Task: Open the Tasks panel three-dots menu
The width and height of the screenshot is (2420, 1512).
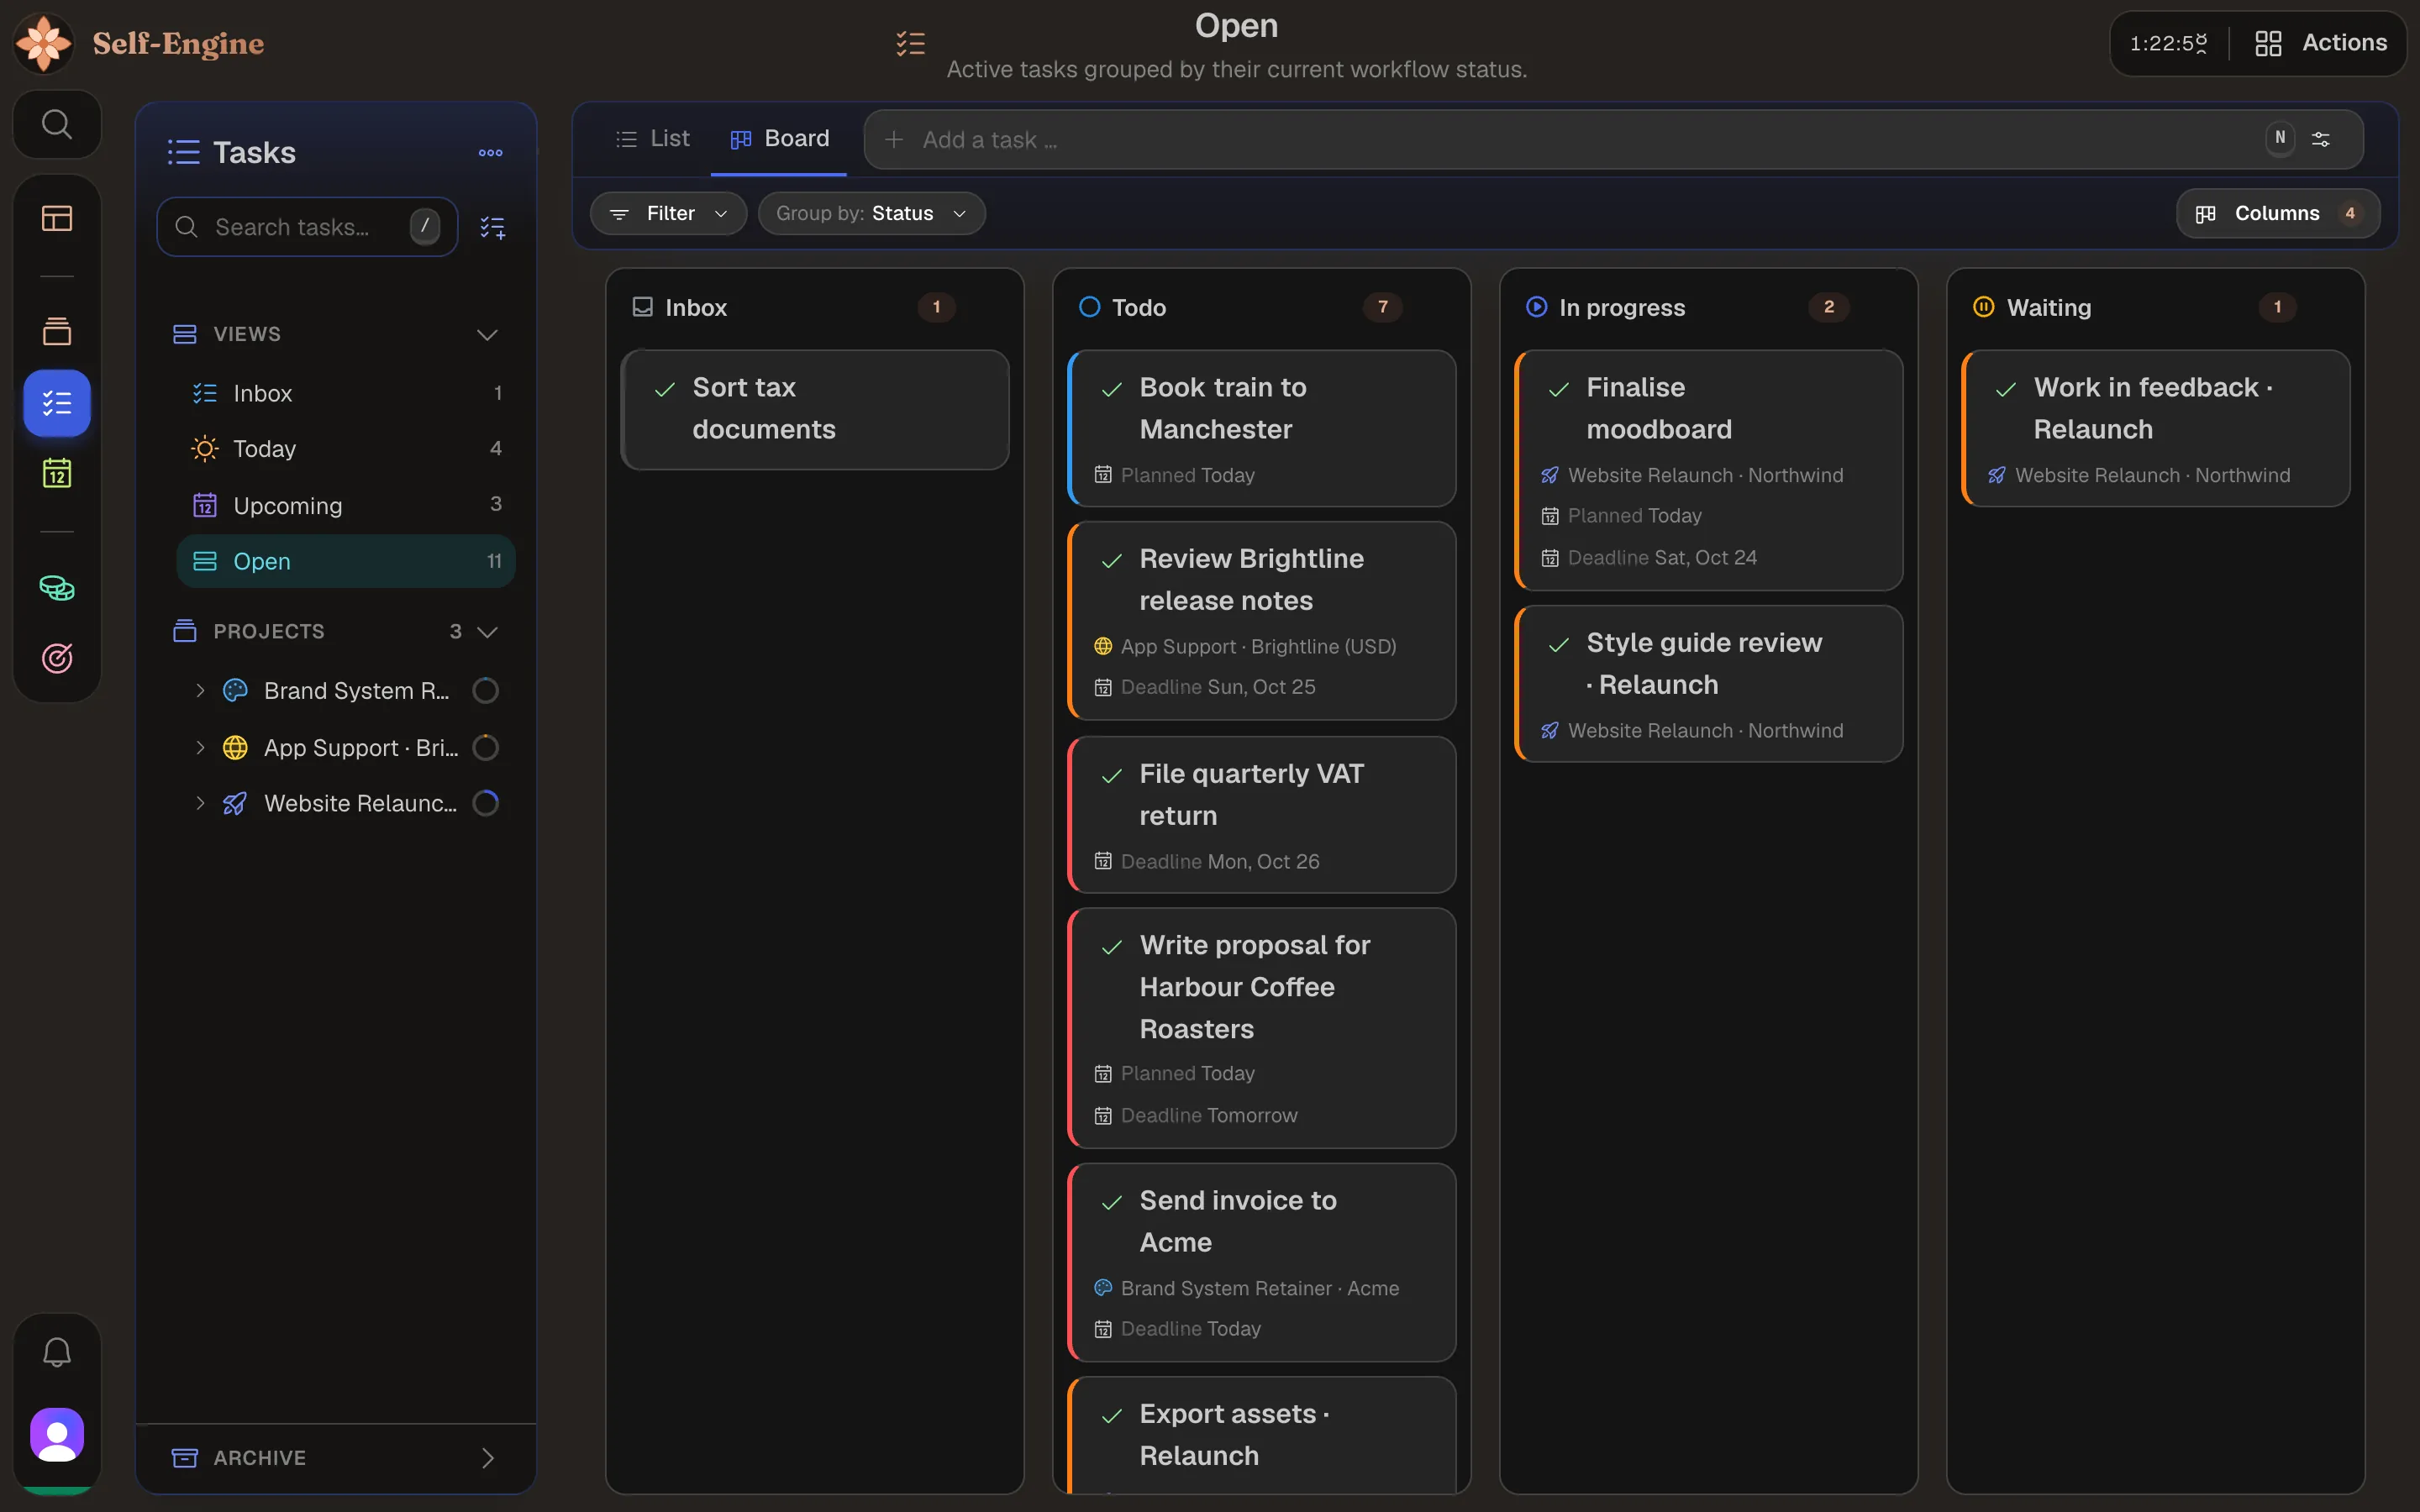Action: (x=490, y=153)
